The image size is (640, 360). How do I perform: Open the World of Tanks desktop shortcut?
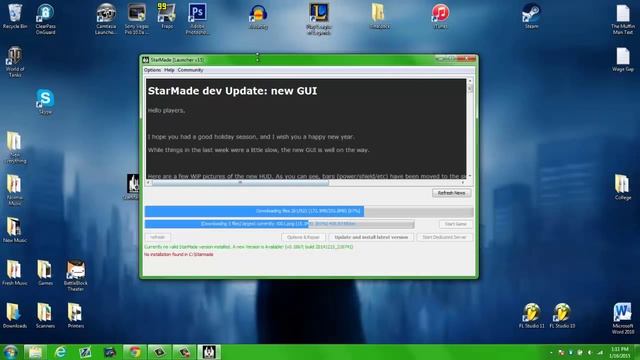15,62
